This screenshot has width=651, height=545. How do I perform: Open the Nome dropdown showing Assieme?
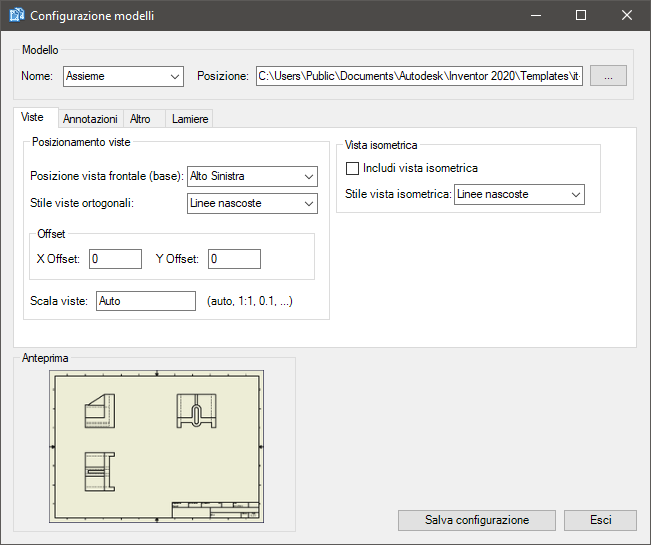click(123, 76)
